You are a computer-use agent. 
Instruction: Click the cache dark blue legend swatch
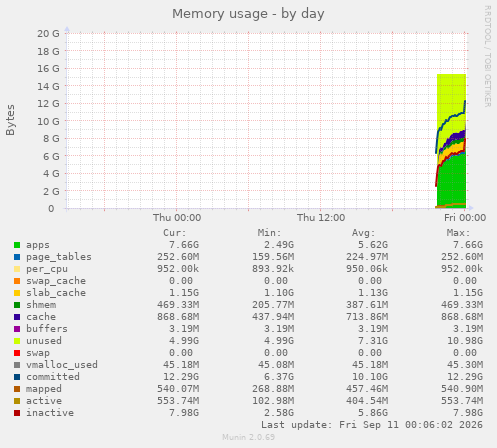point(17,317)
